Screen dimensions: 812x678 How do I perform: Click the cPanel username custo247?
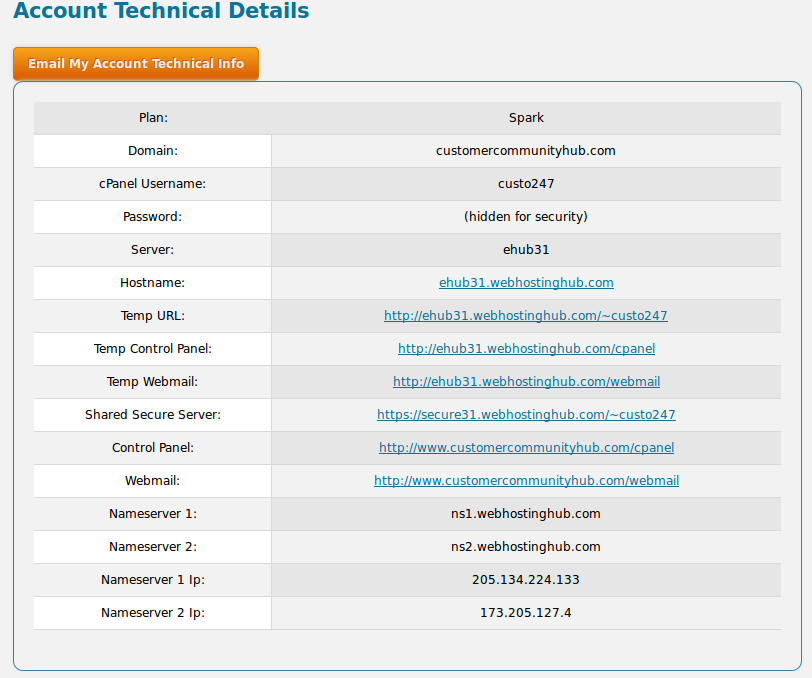tap(526, 184)
